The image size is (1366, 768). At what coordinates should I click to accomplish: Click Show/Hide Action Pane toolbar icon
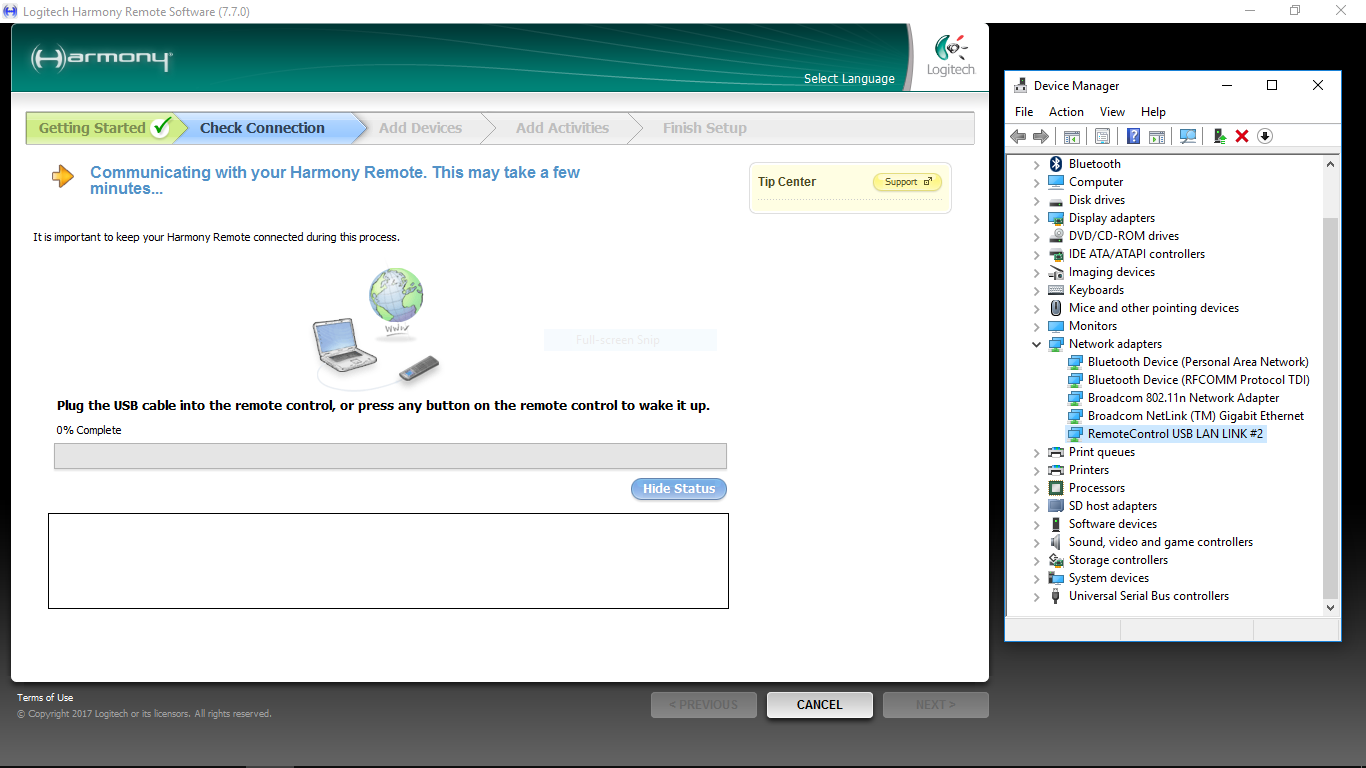[1157, 136]
